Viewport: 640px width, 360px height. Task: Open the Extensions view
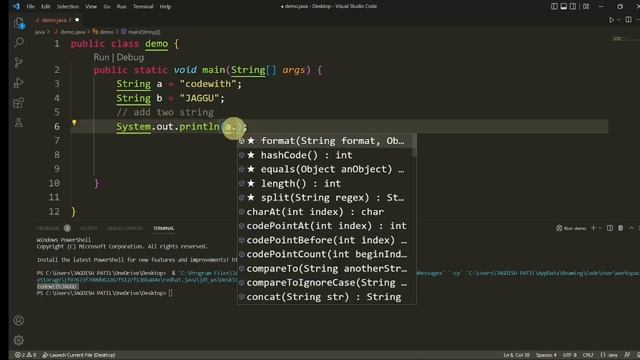click(x=19, y=103)
